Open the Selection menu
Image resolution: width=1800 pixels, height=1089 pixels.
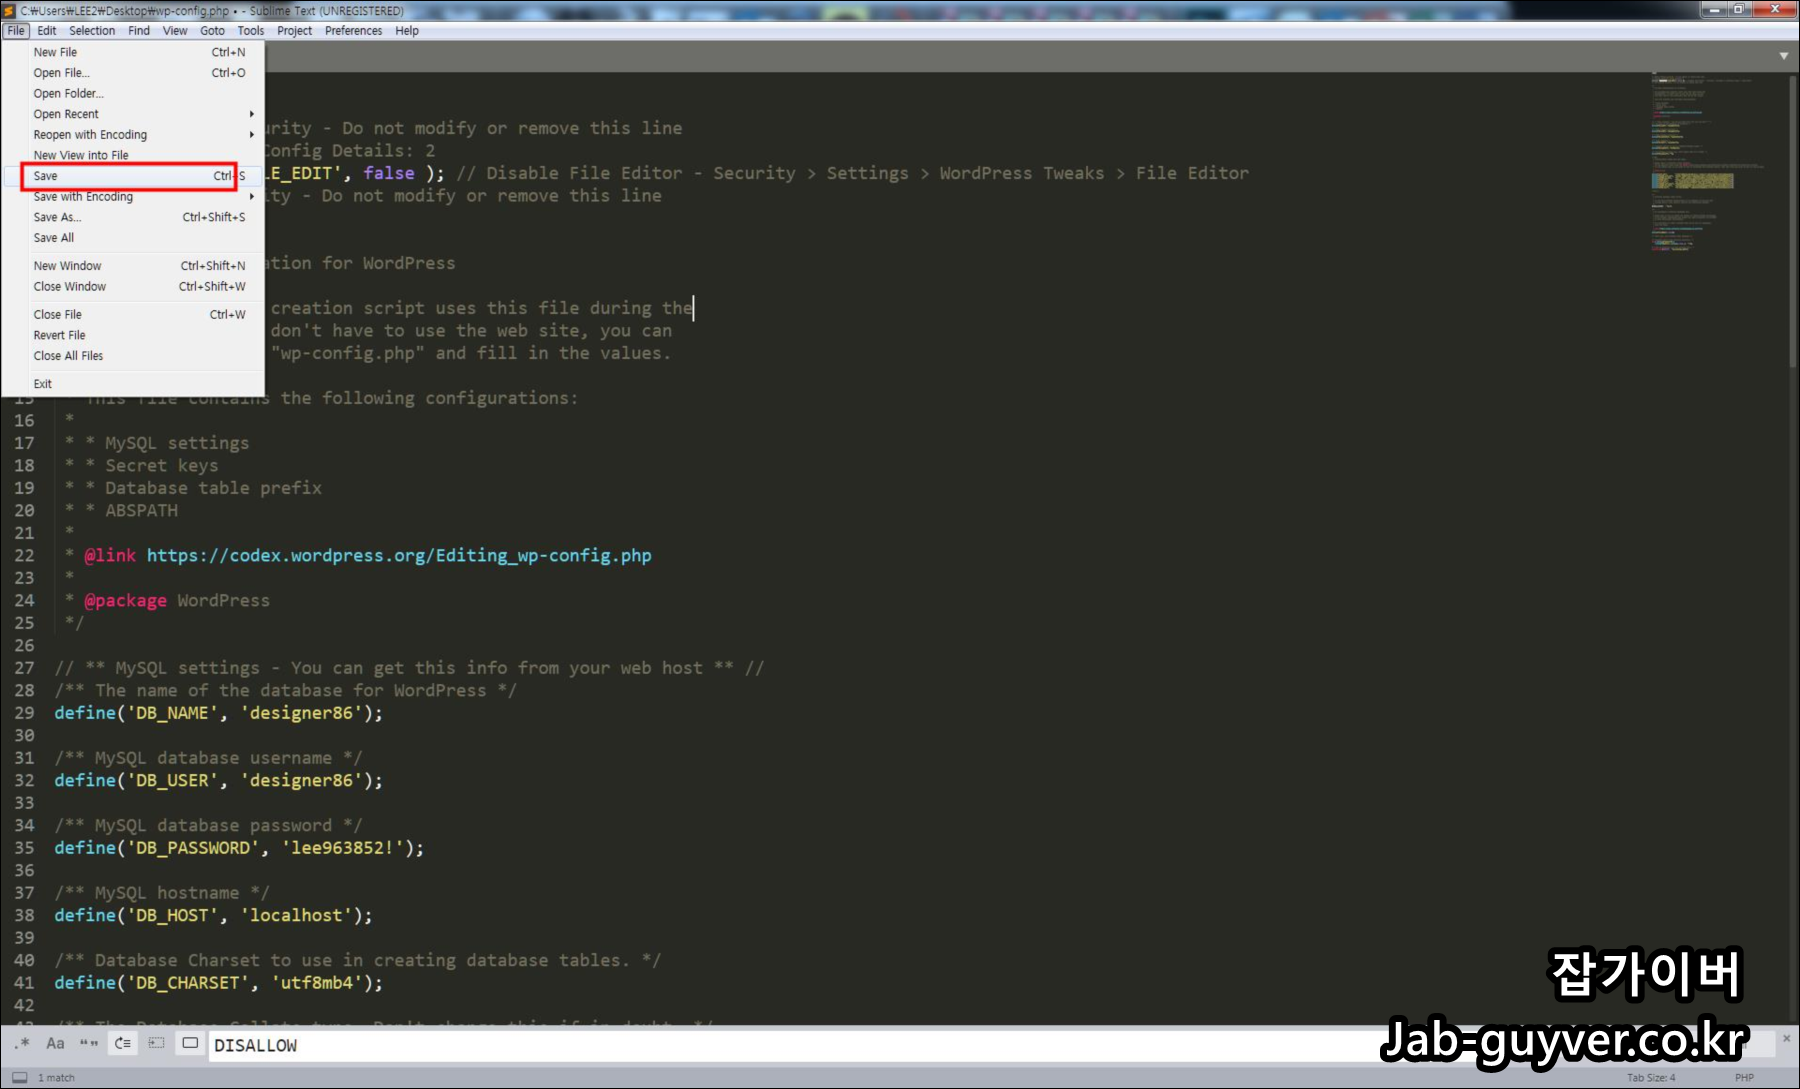(x=92, y=31)
